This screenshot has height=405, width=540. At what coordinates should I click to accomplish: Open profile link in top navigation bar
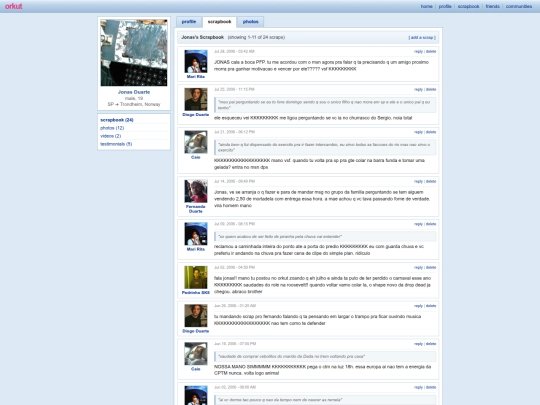[x=445, y=6]
